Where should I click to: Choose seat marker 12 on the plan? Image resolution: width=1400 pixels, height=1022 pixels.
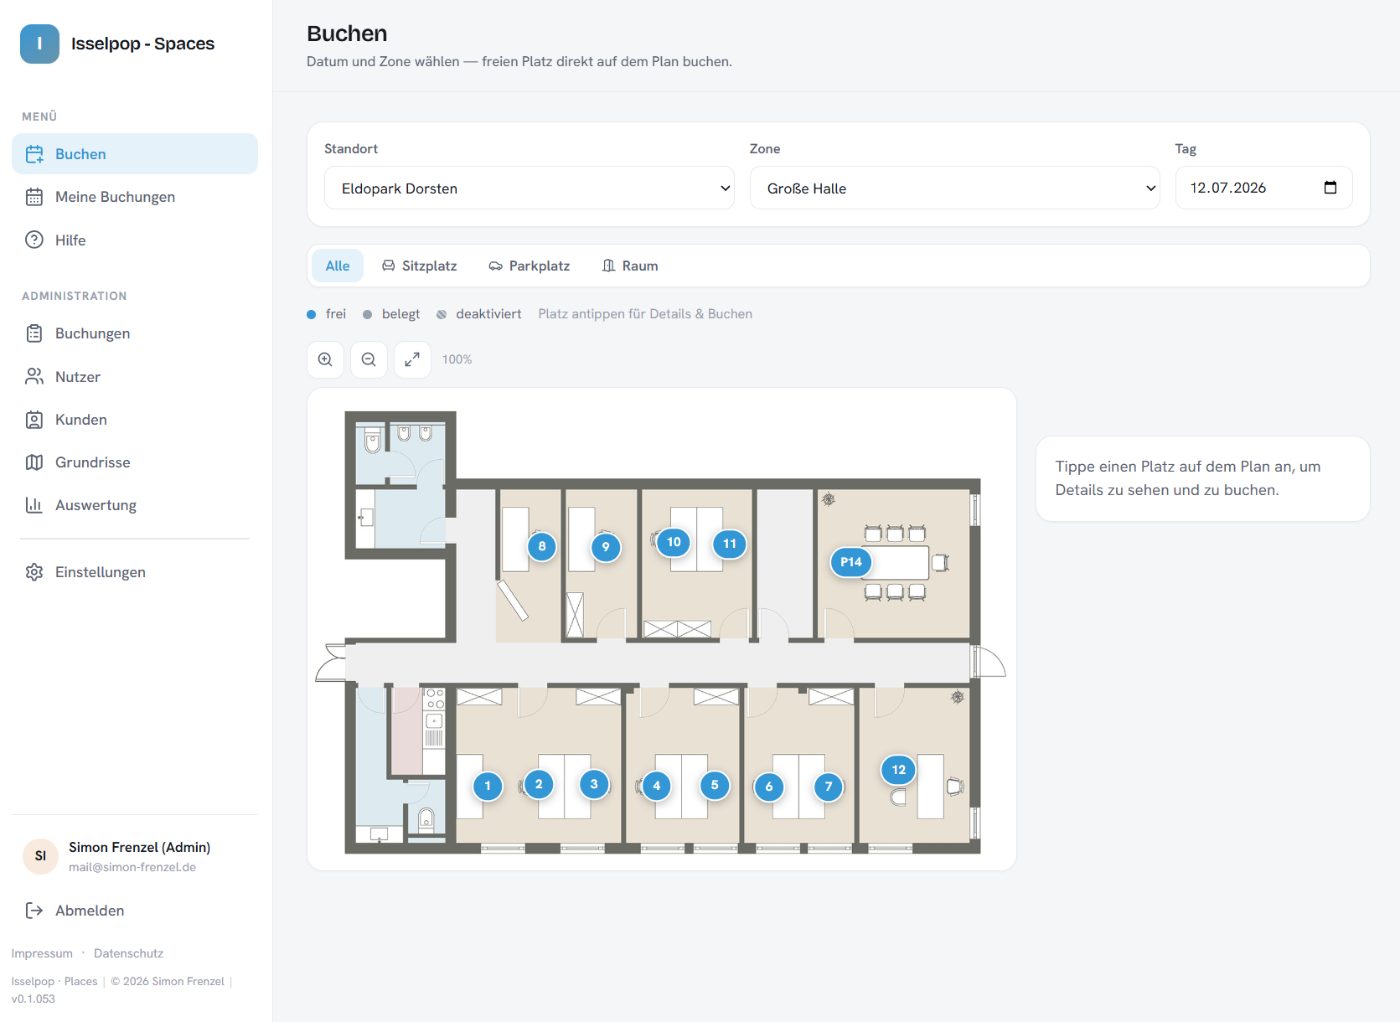pyautogui.click(x=898, y=770)
